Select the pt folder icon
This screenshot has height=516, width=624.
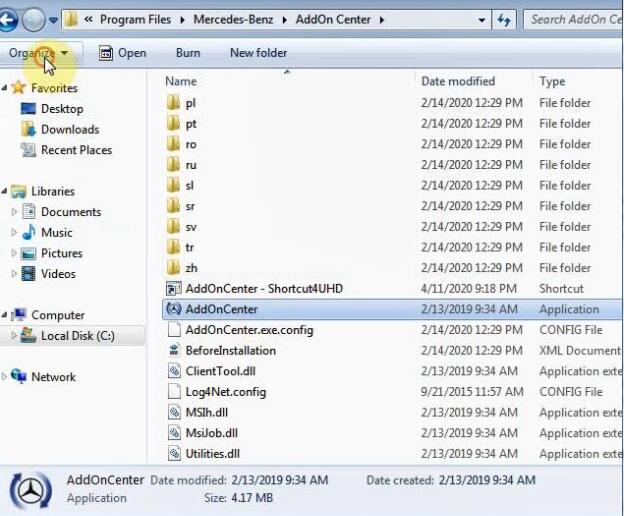point(173,123)
